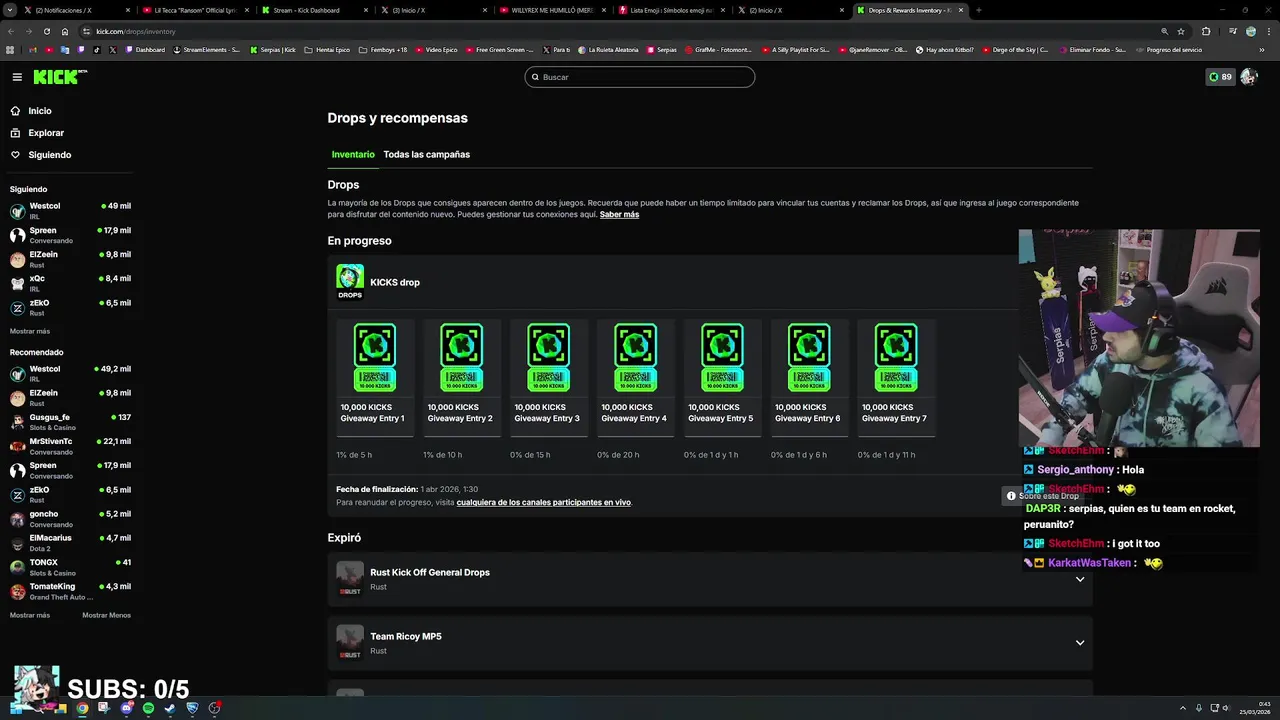Bookmark page with the star icon
The height and width of the screenshot is (720, 1280).
pos(1181,31)
